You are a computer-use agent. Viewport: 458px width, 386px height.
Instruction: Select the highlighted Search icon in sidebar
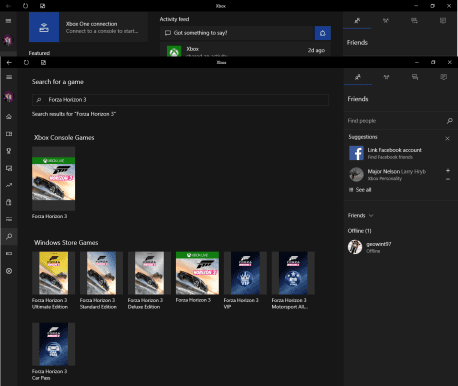[9, 236]
